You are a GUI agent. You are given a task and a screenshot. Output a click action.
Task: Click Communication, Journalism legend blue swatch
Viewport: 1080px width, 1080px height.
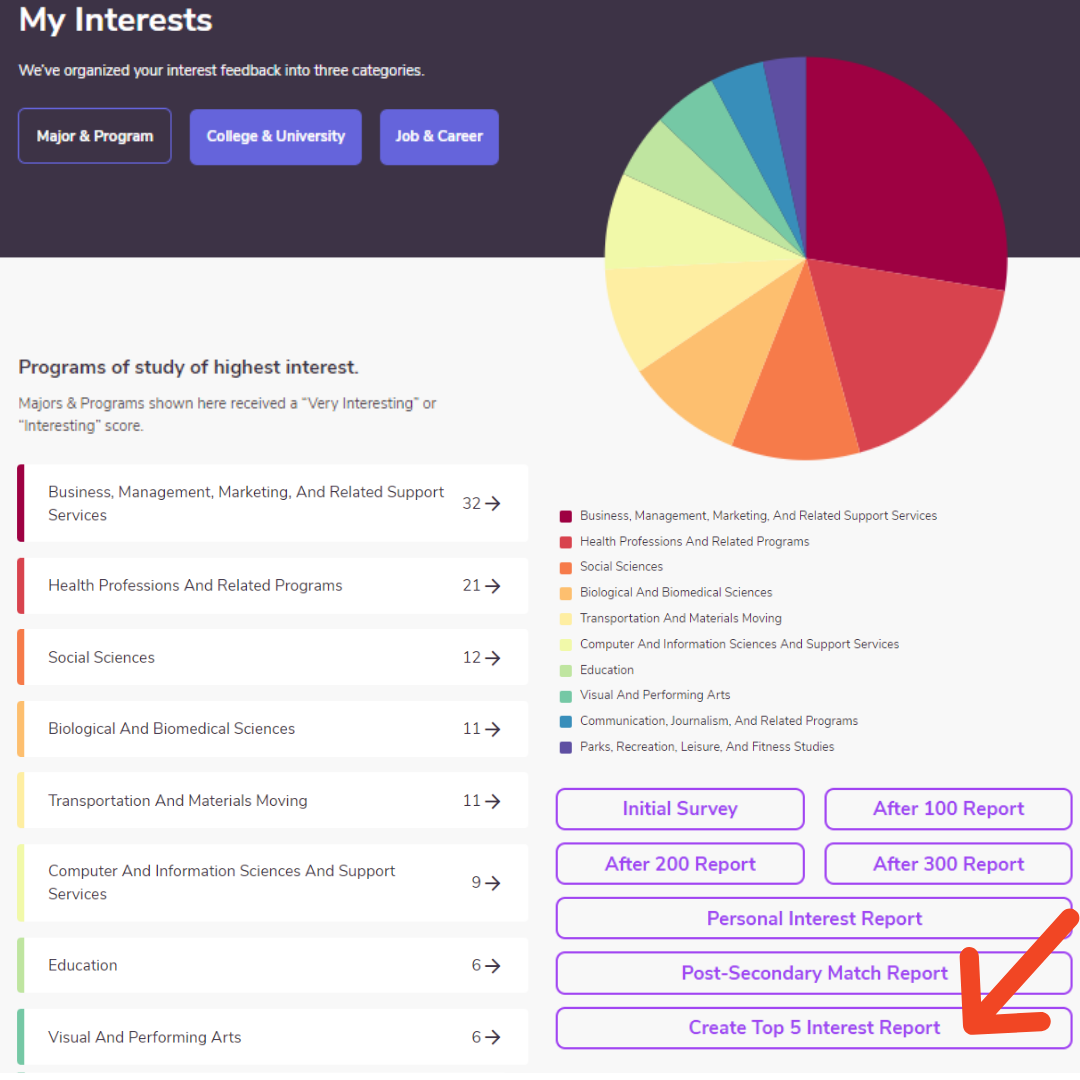(x=565, y=722)
